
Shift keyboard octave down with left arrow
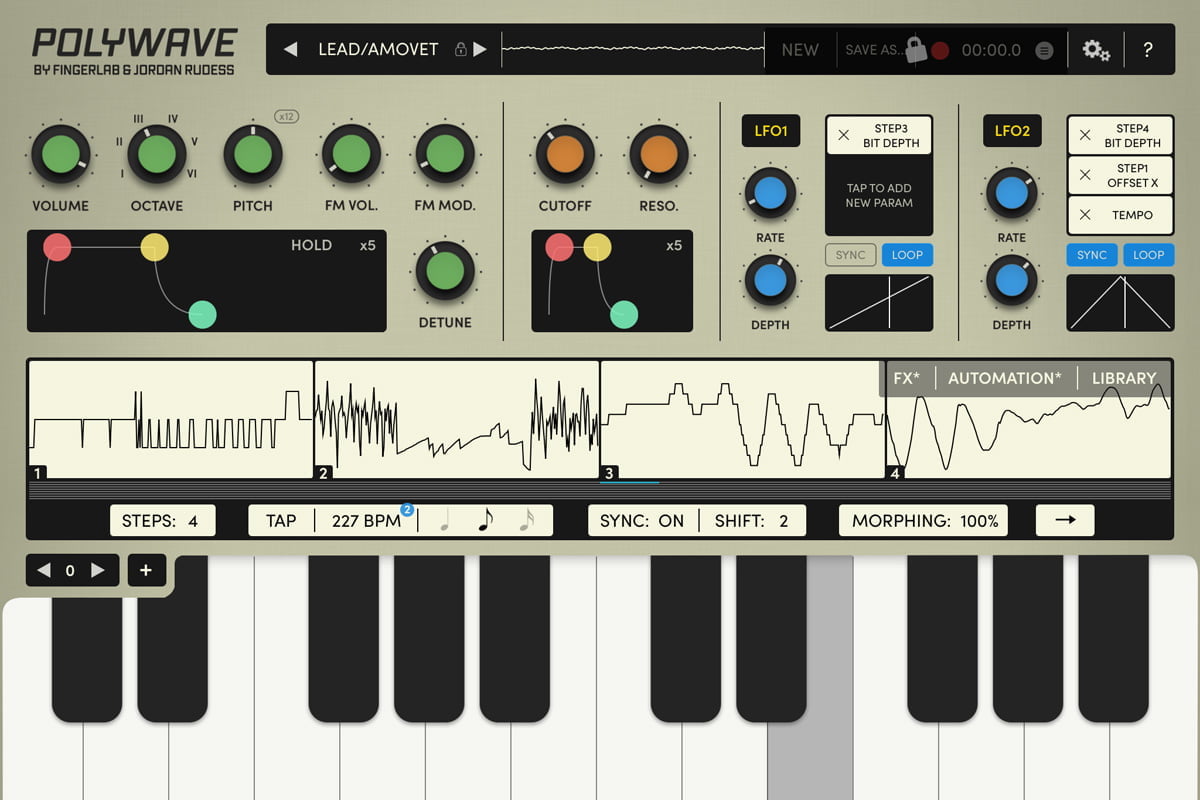point(43,570)
